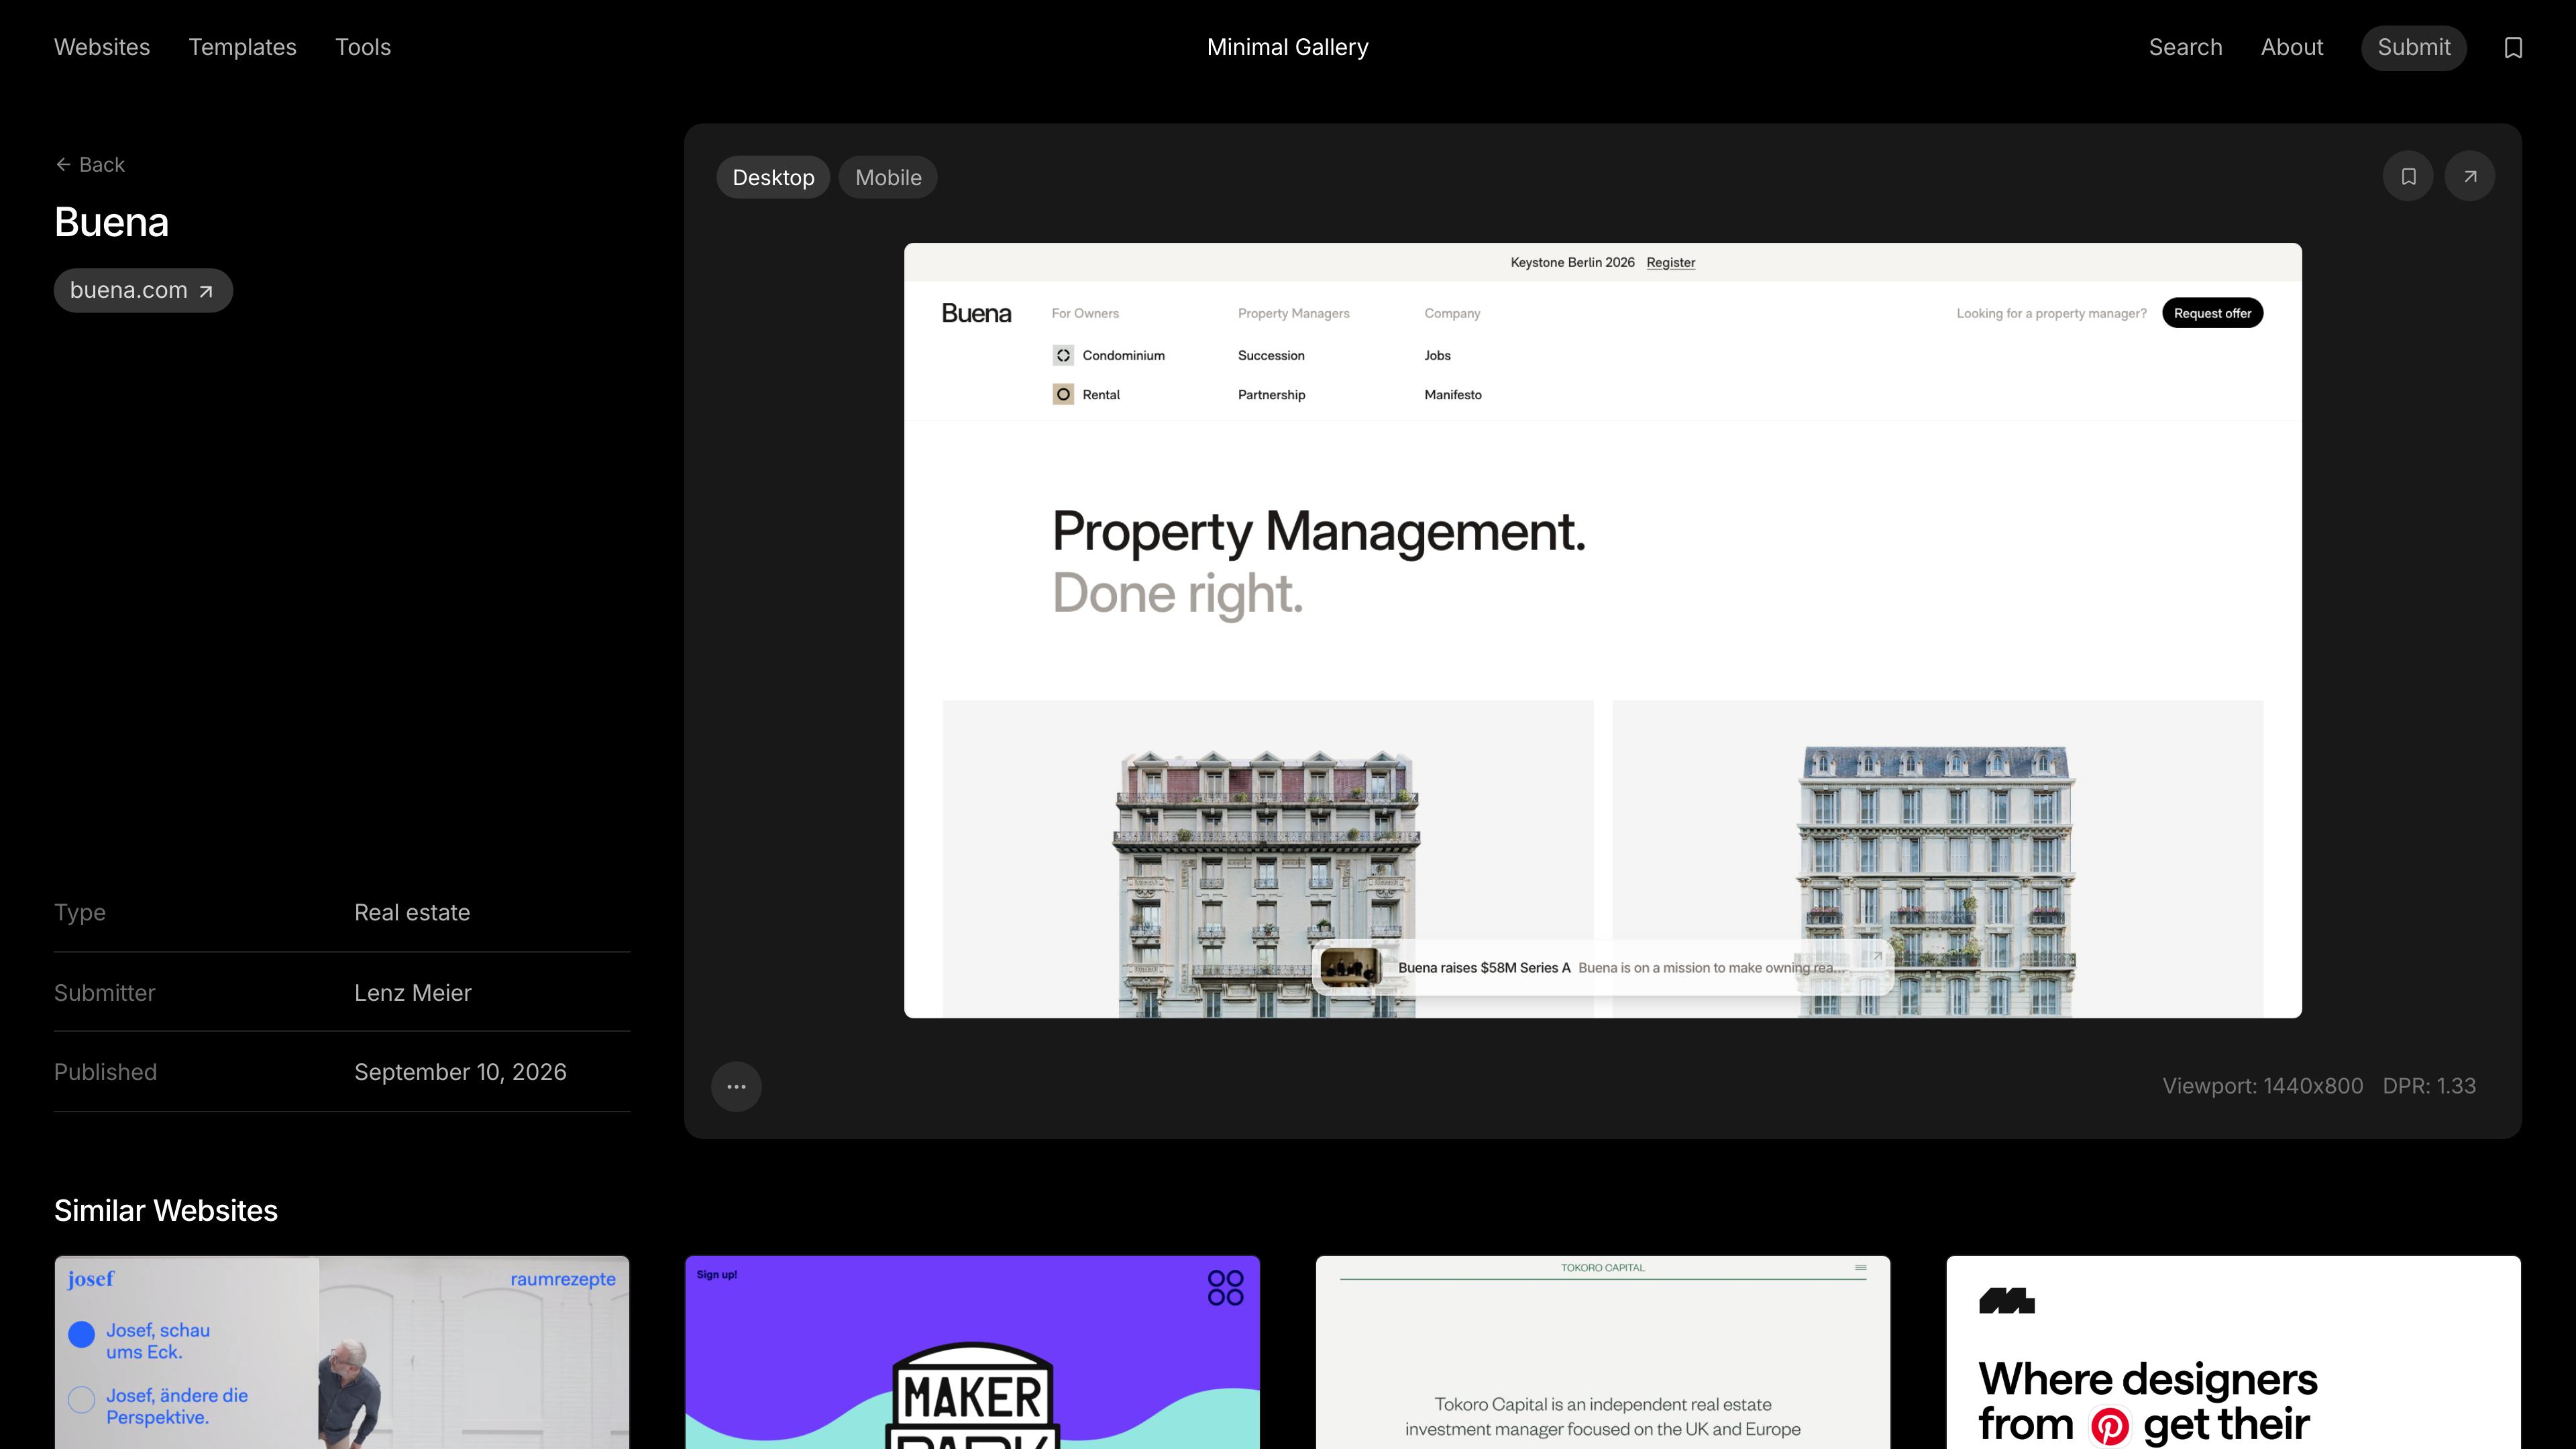Open the Tokoro Capital website card
The height and width of the screenshot is (1449, 2576).
[1603, 1352]
